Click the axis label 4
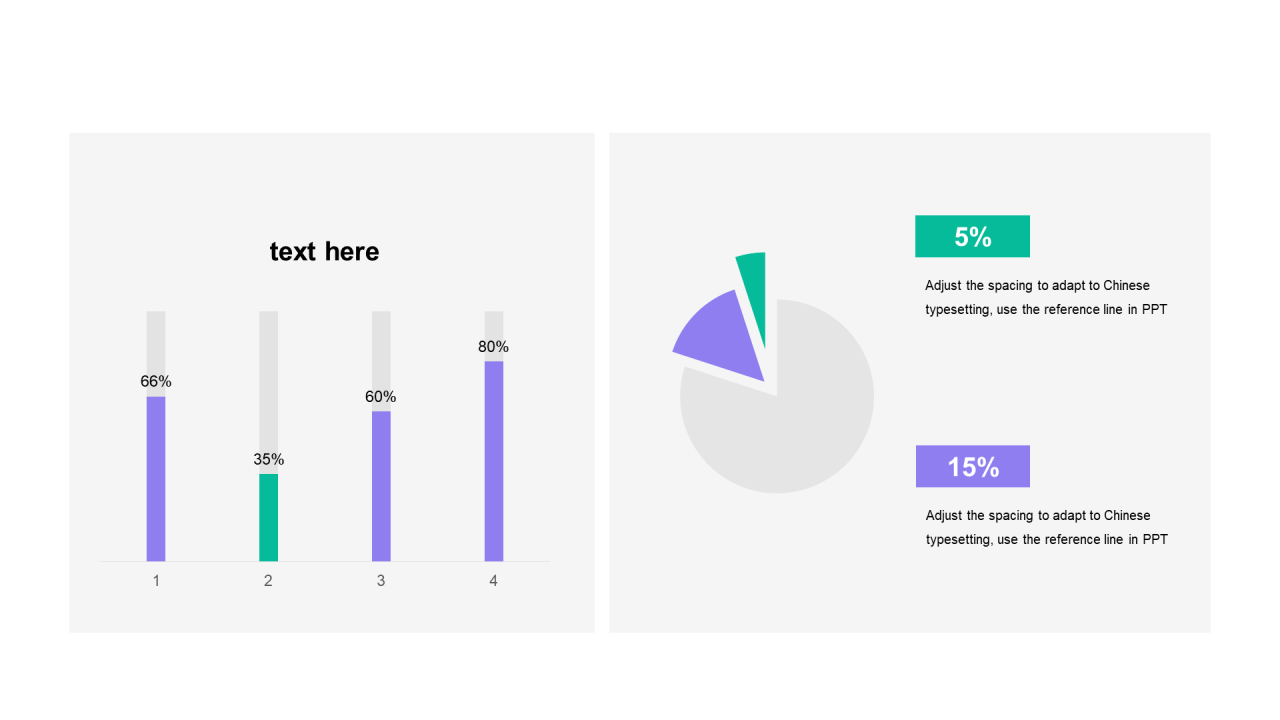1280x720 pixels. (493, 581)
